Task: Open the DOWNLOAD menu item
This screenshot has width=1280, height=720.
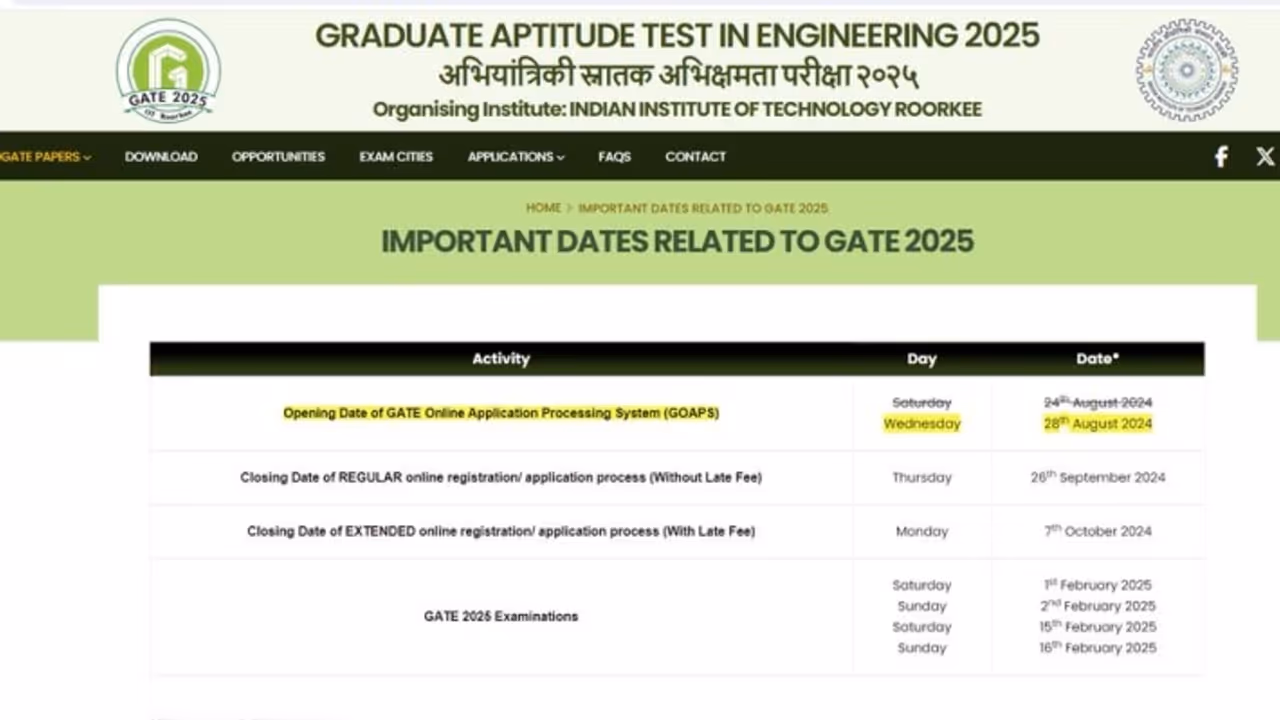Action: coord(161,157)
